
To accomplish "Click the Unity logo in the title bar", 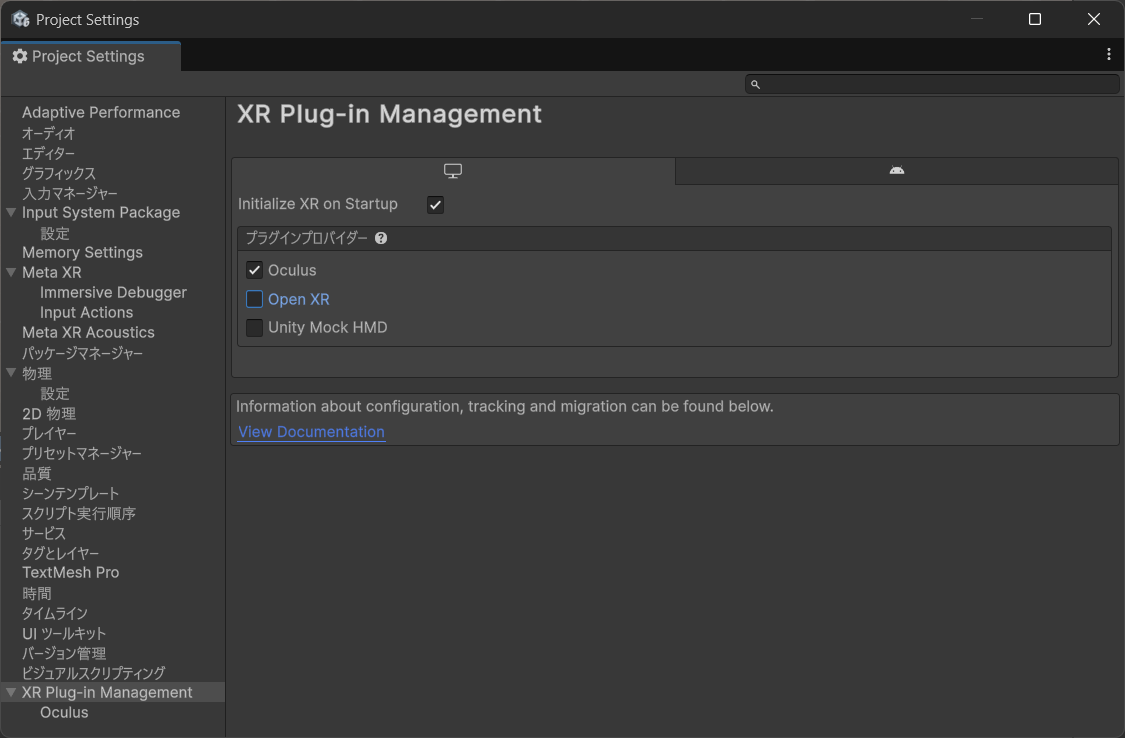I will [21, 19].
